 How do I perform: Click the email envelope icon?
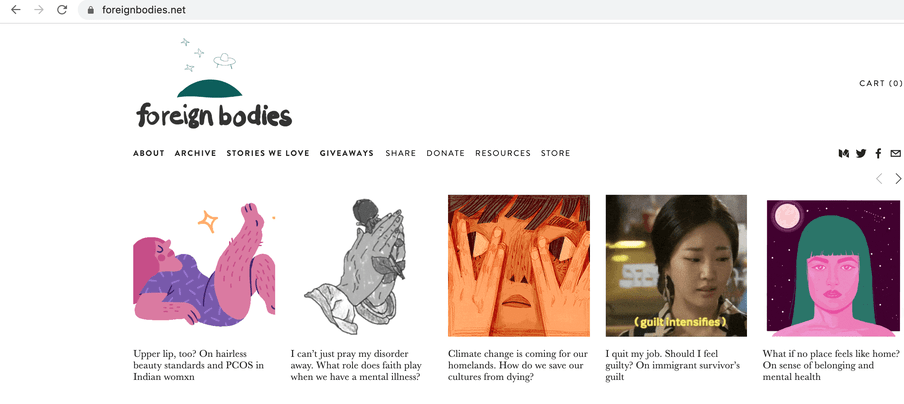895,153
